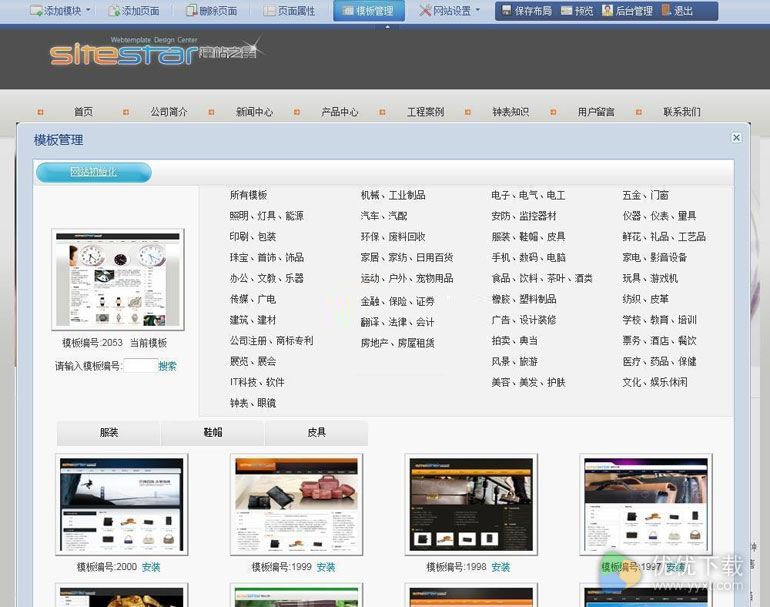Select the 家居、家纺、日用百货 category

(407, 257)
